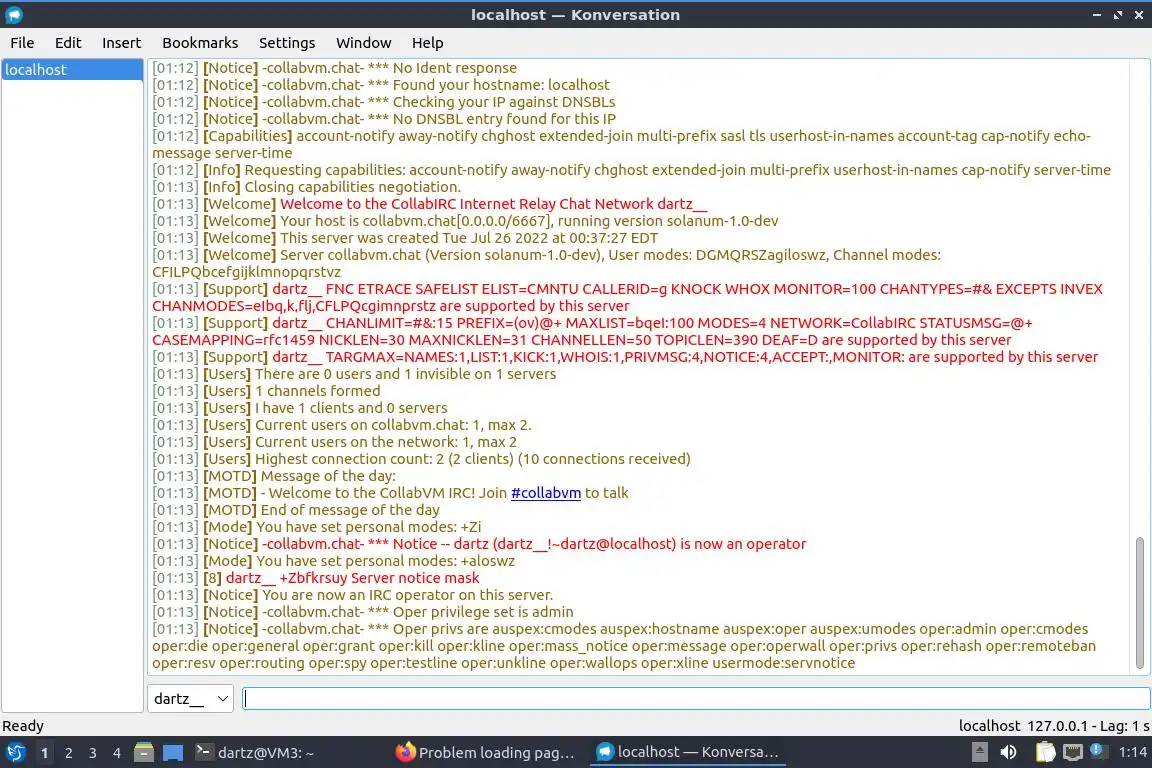Switch to the dartz@VM3 terminal window

pos(255,753)
